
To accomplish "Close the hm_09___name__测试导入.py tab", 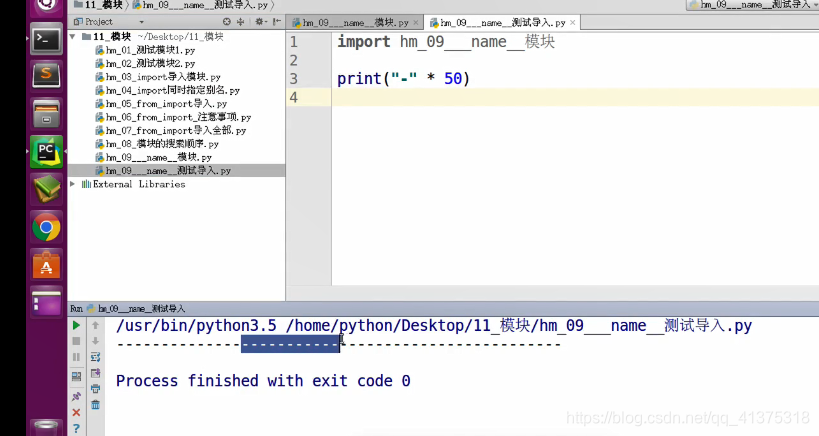I will point(573,22).
